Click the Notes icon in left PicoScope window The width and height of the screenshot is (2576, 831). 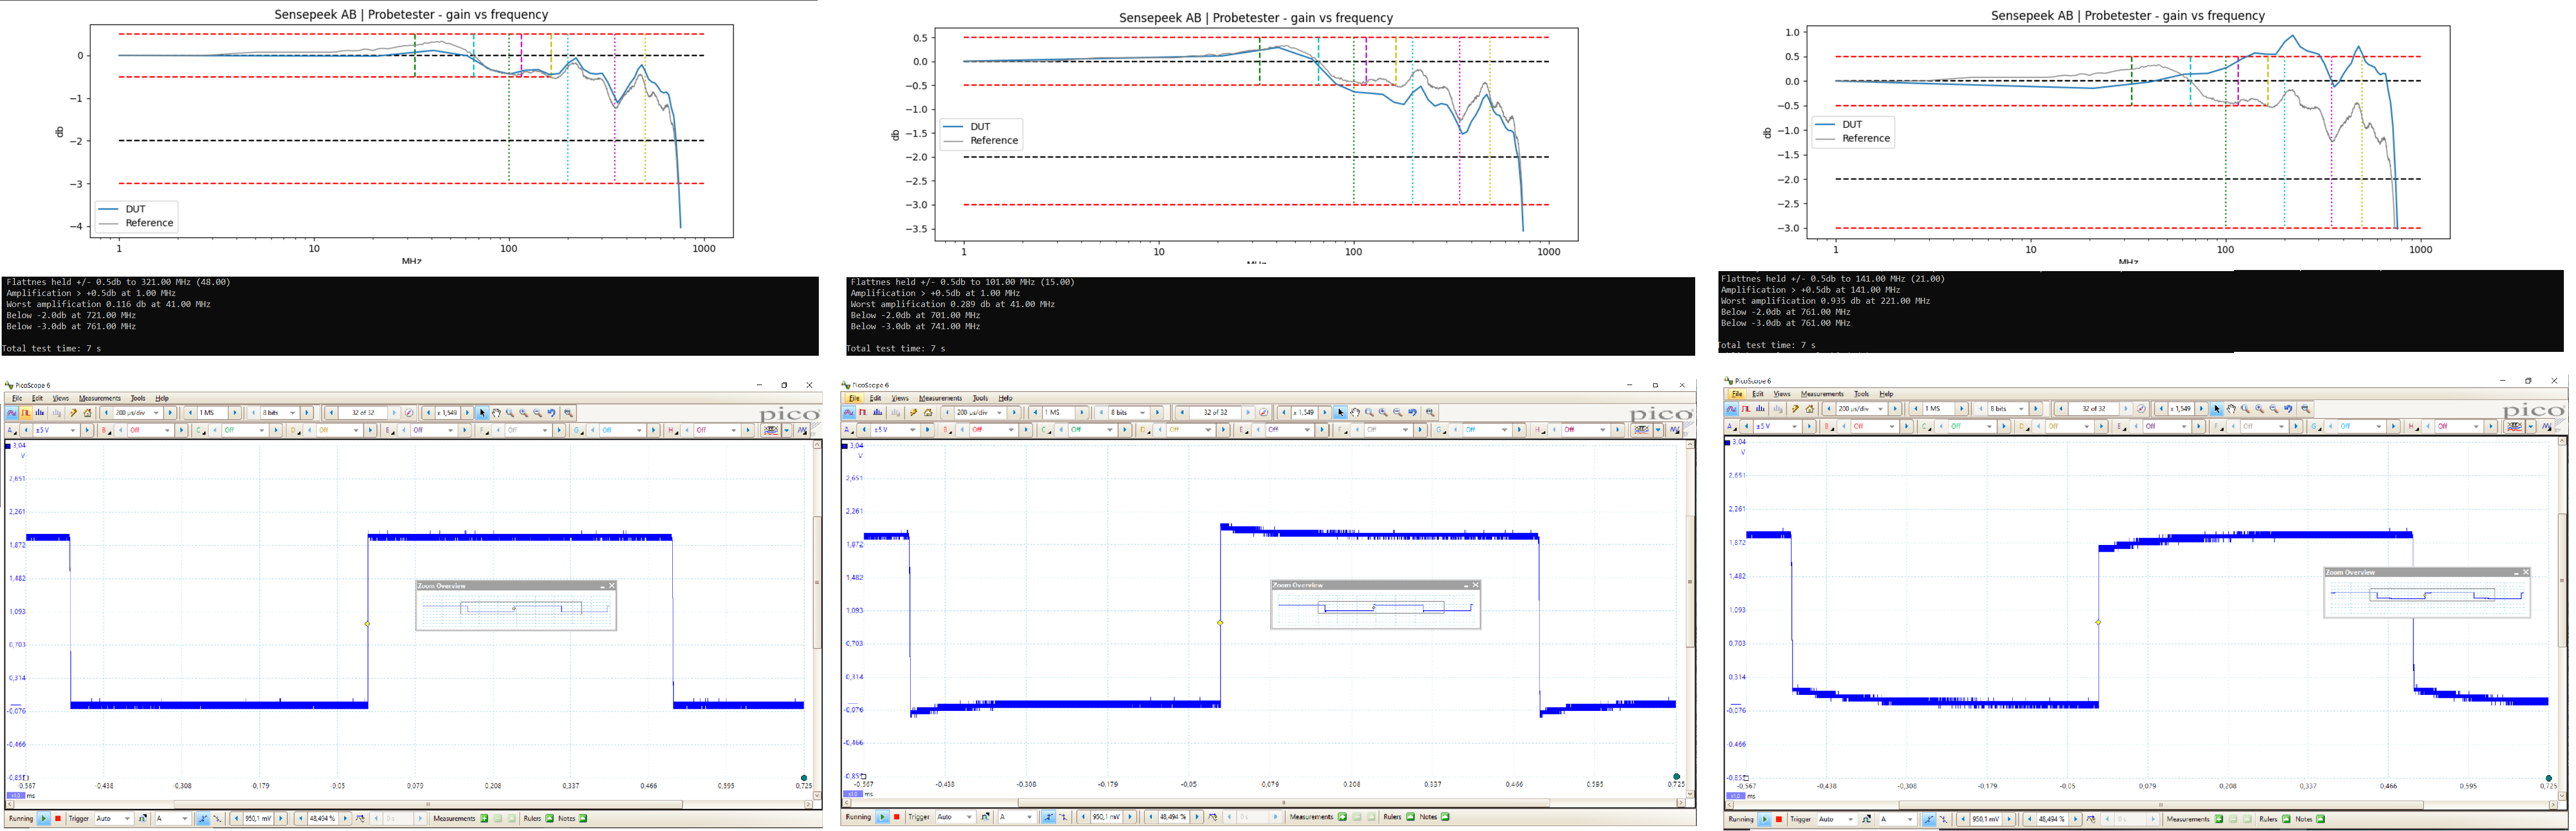(584, 819)
